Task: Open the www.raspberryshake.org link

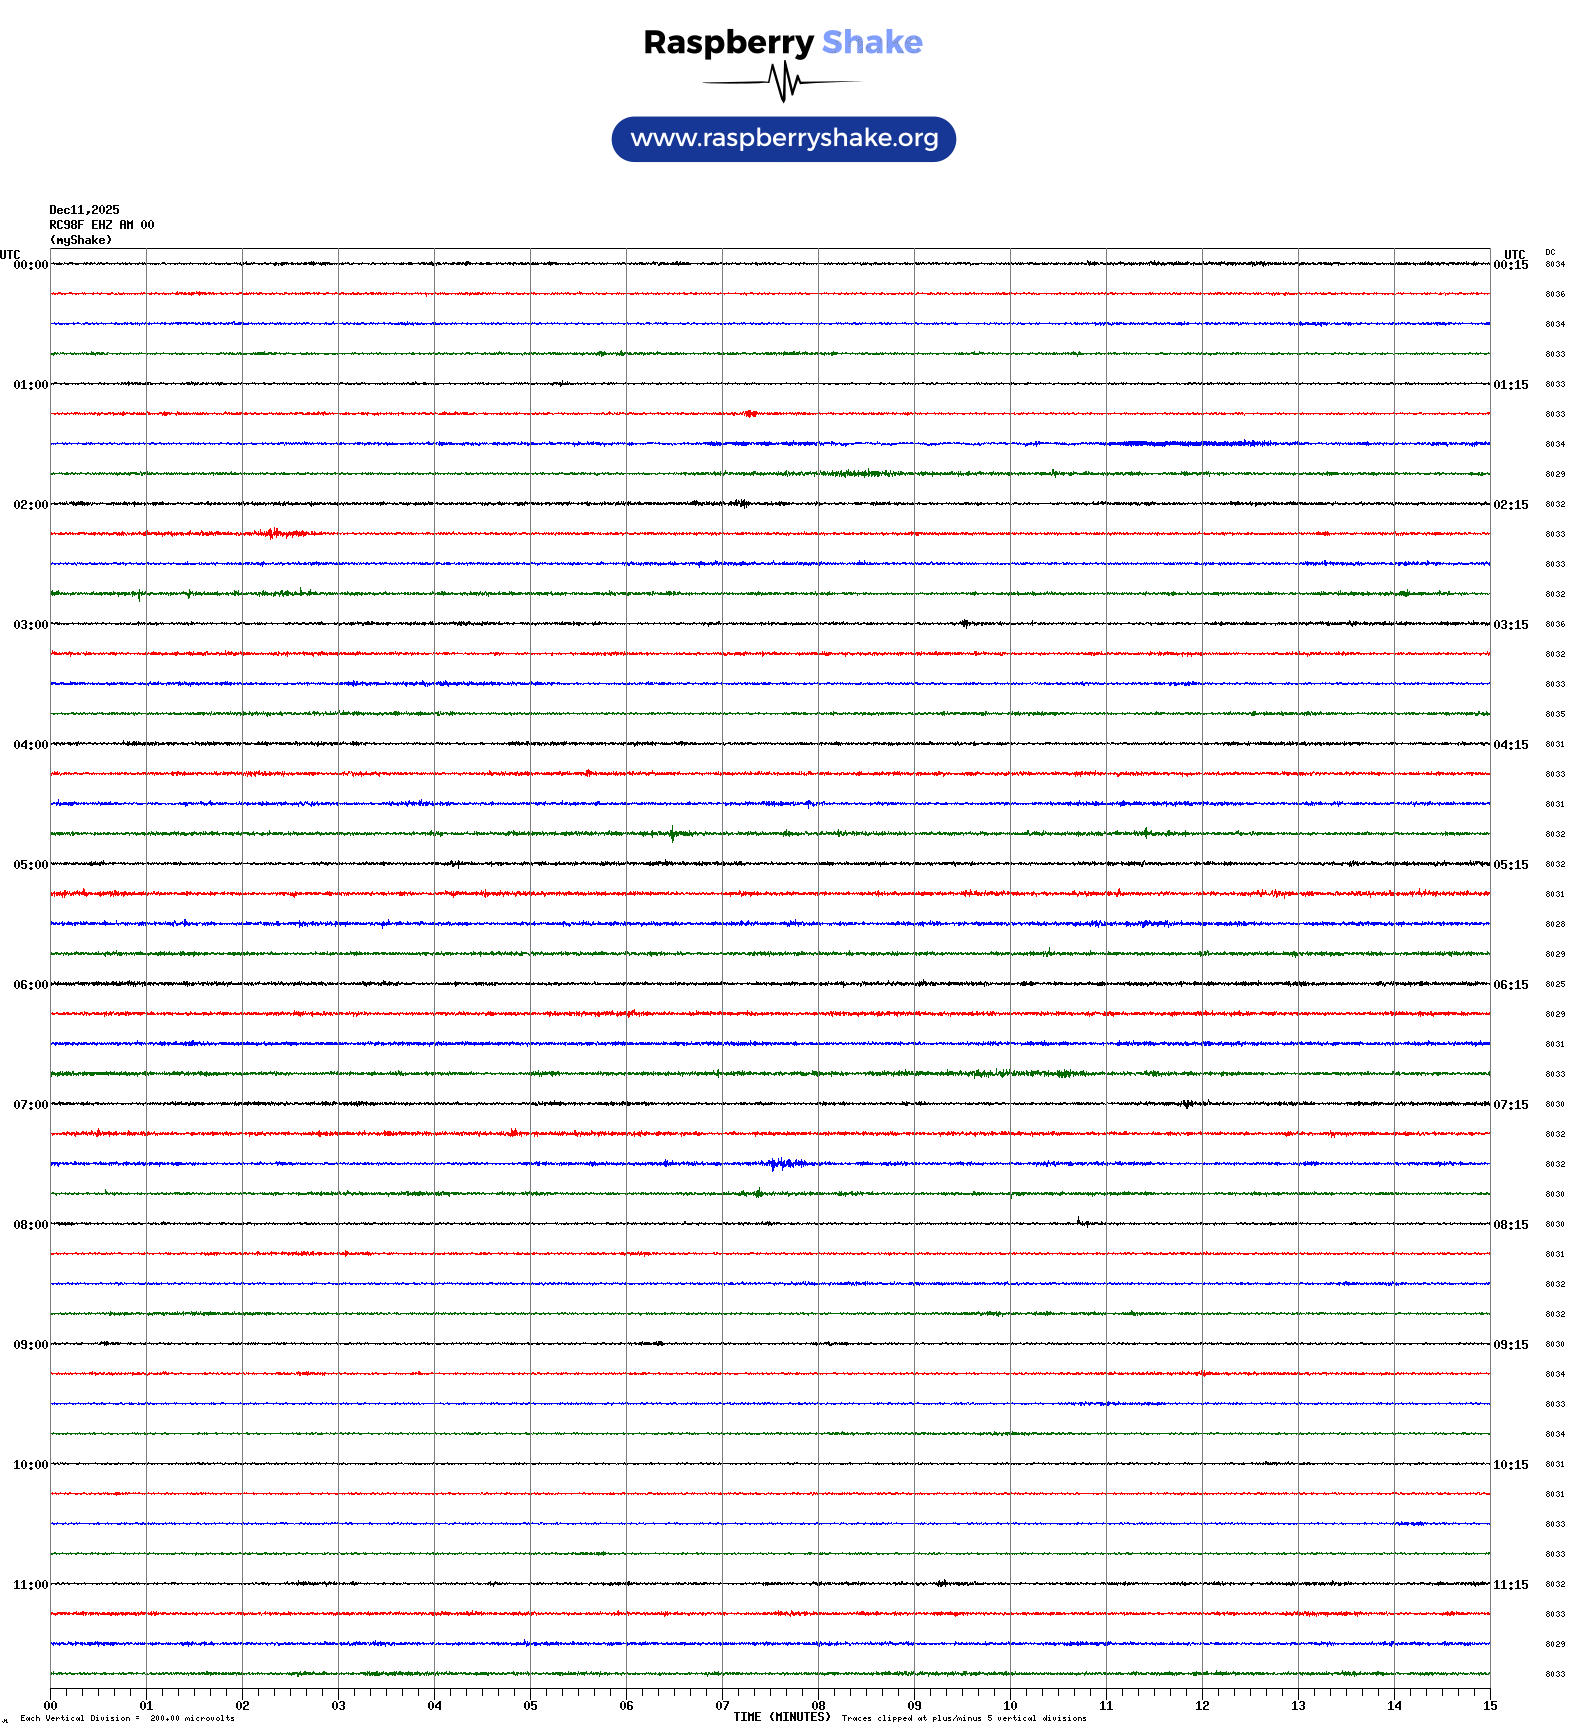Action: (783, 139)
